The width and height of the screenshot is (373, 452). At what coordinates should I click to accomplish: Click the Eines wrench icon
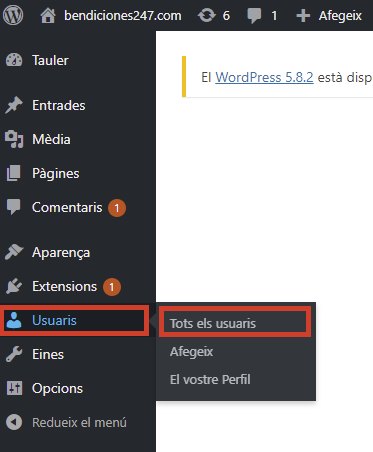[14, 354]
